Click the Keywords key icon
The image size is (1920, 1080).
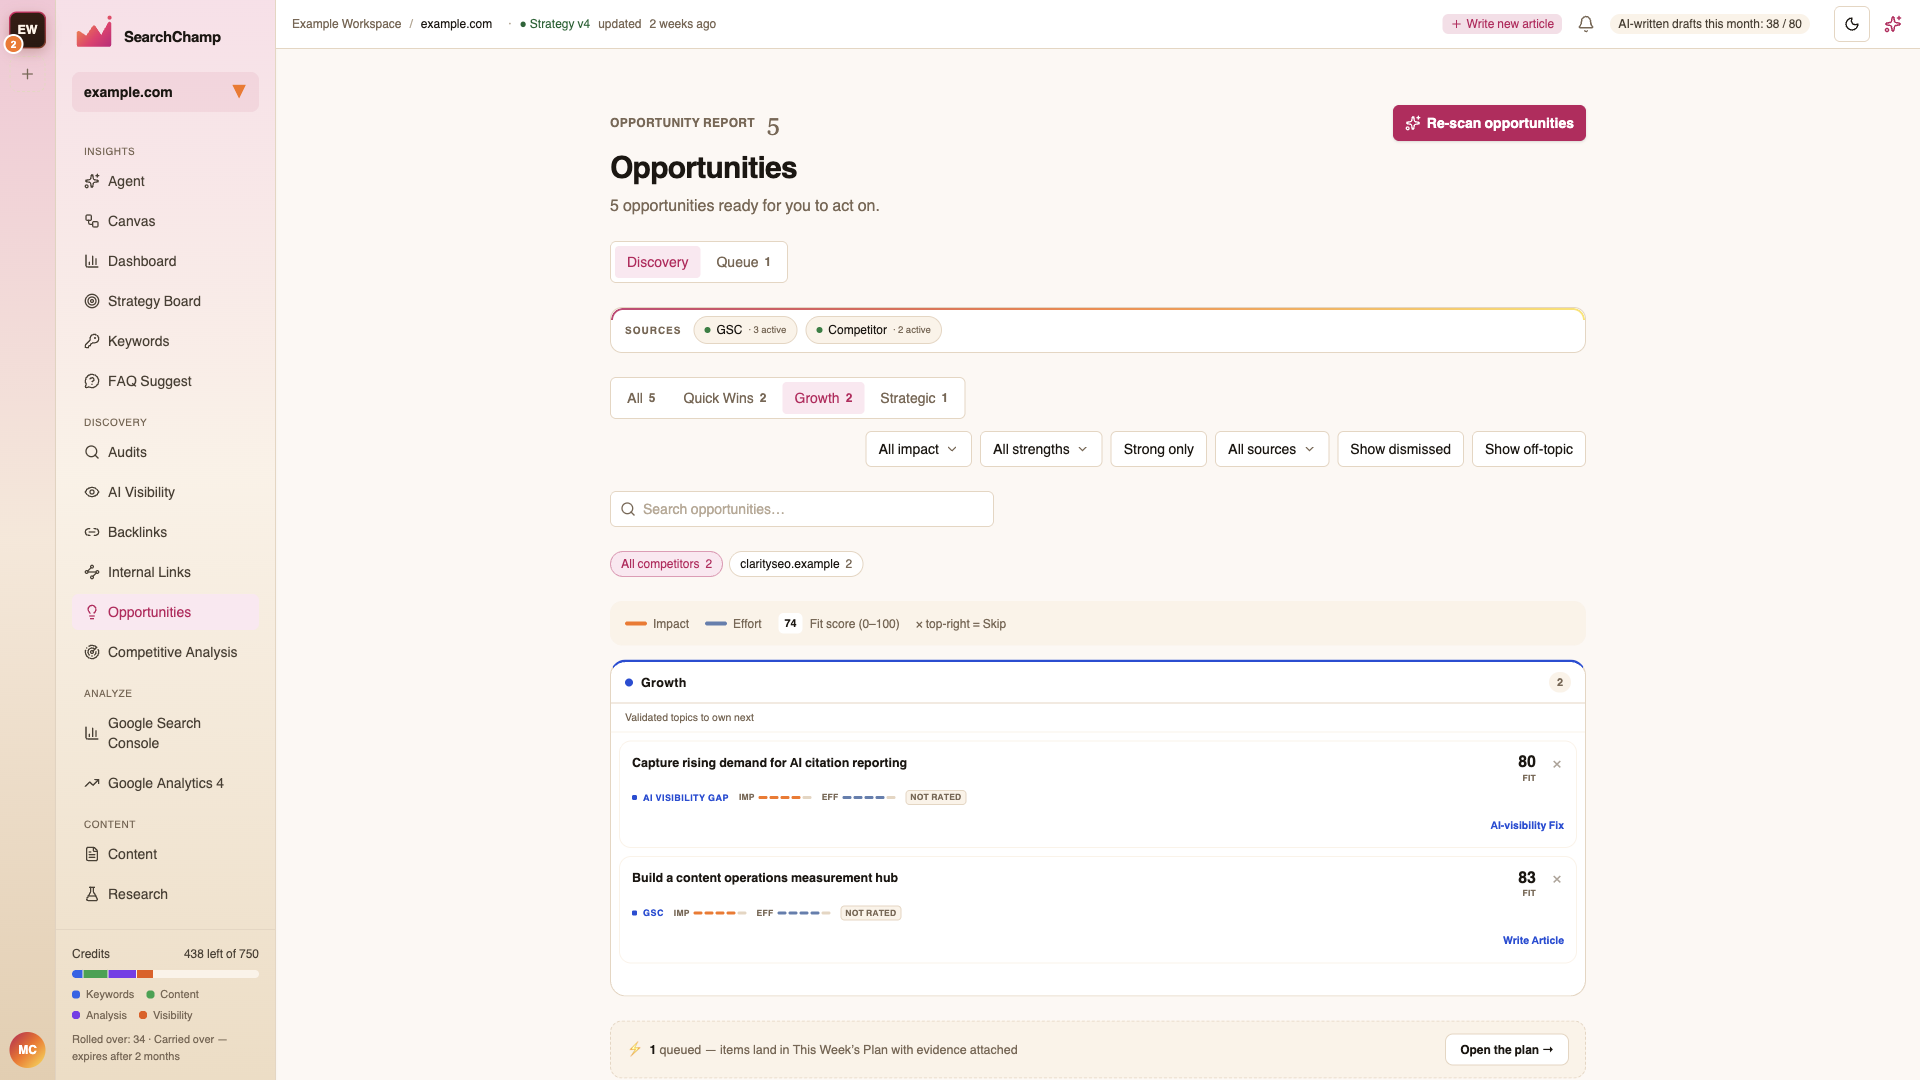coord(92,341)
